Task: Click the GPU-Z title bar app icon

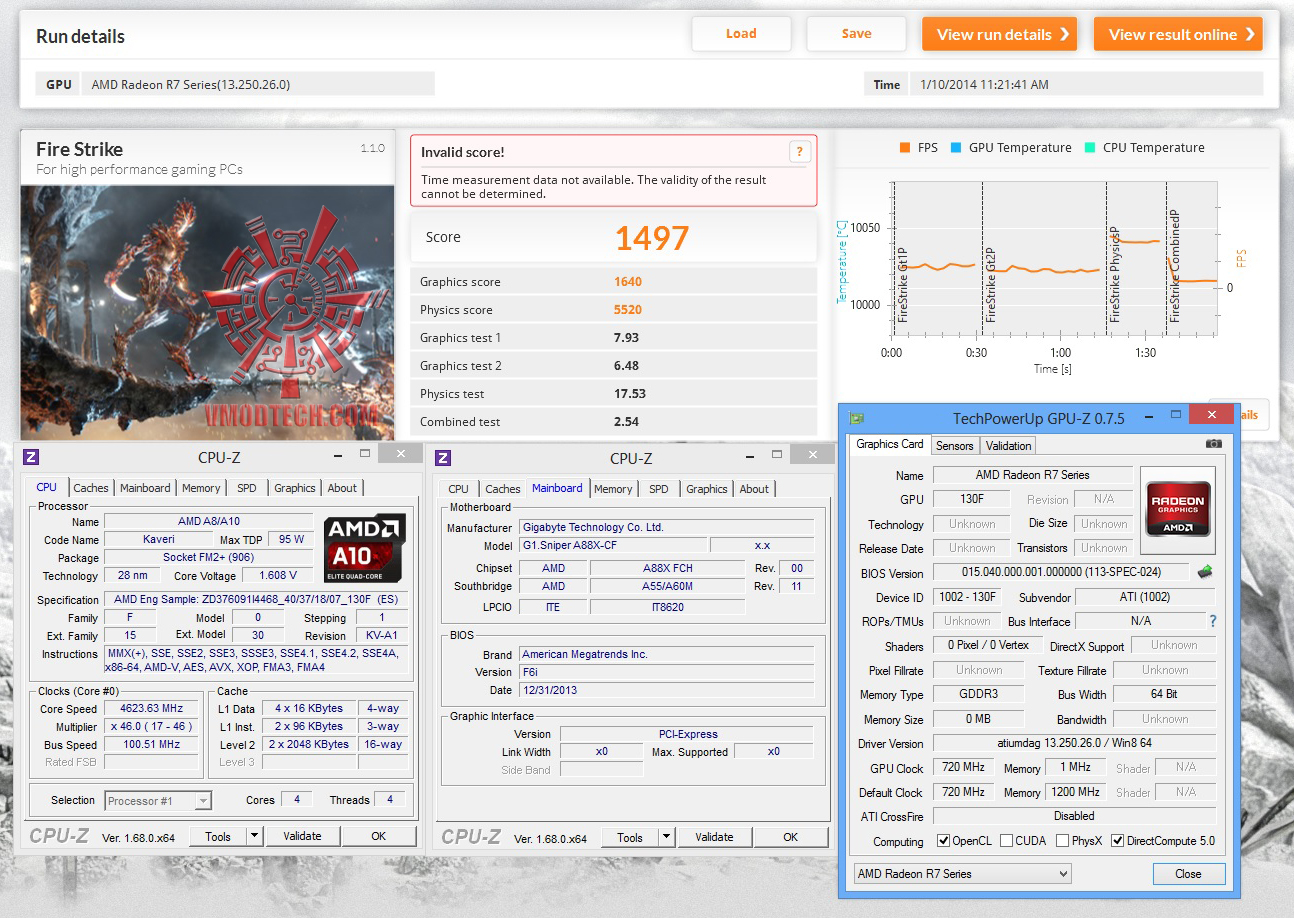Action: pos(856,418)
